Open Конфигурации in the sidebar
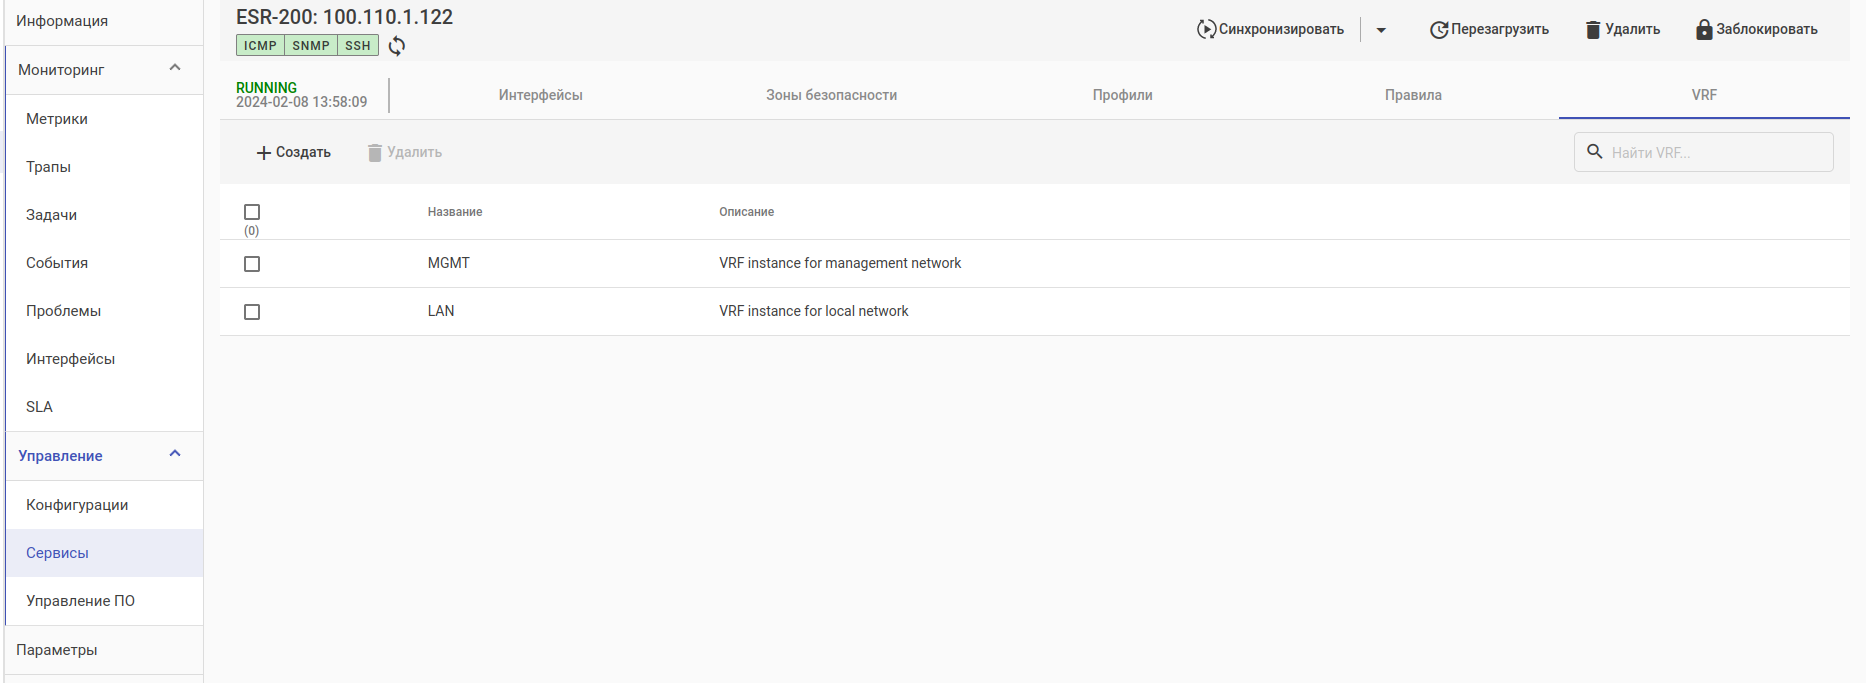 77,505
